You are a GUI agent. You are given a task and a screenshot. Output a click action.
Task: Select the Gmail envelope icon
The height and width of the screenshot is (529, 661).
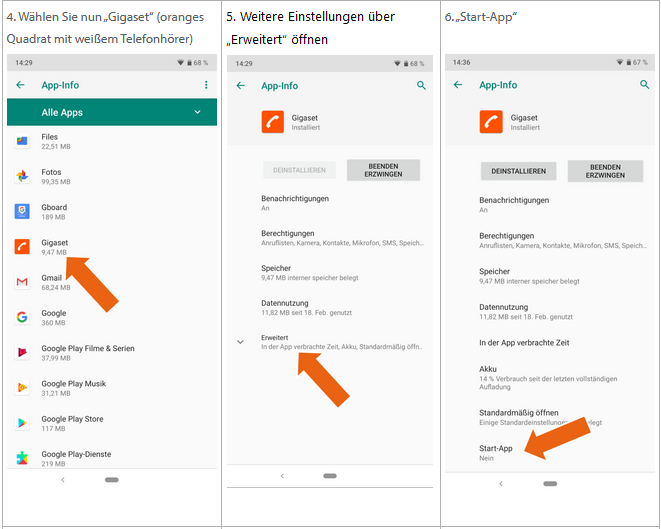(x=22, y=282)
